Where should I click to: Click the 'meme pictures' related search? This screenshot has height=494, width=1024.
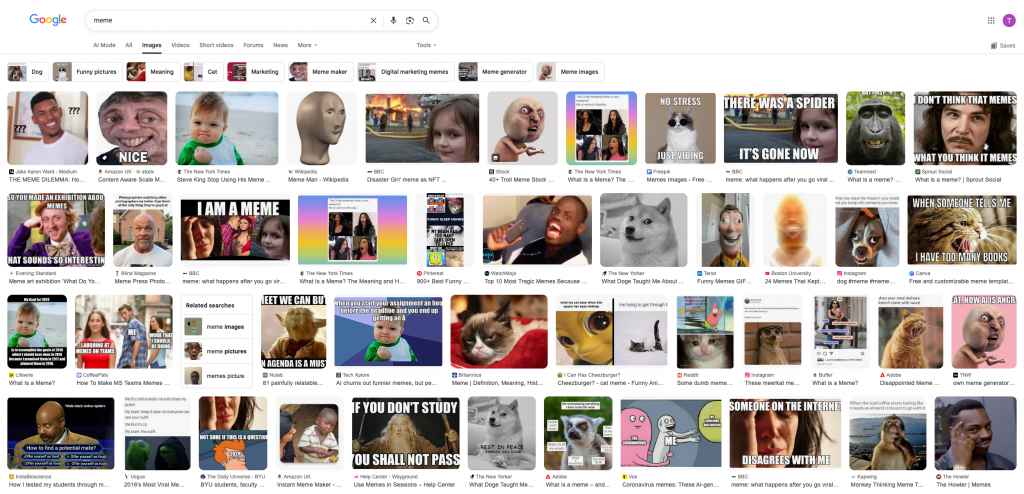point(224,351)
